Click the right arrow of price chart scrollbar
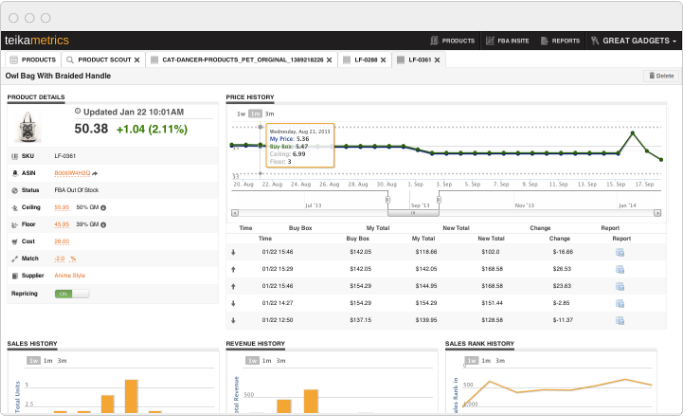 [659, 211]
